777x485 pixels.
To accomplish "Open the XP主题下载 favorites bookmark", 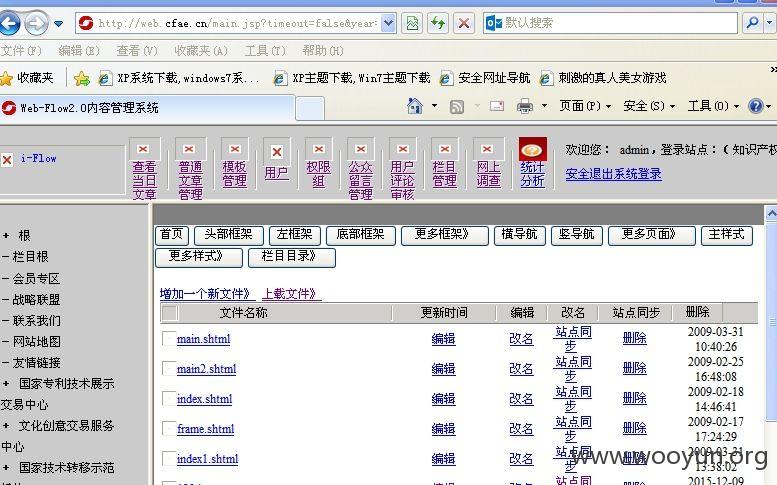I will [352, 78].
